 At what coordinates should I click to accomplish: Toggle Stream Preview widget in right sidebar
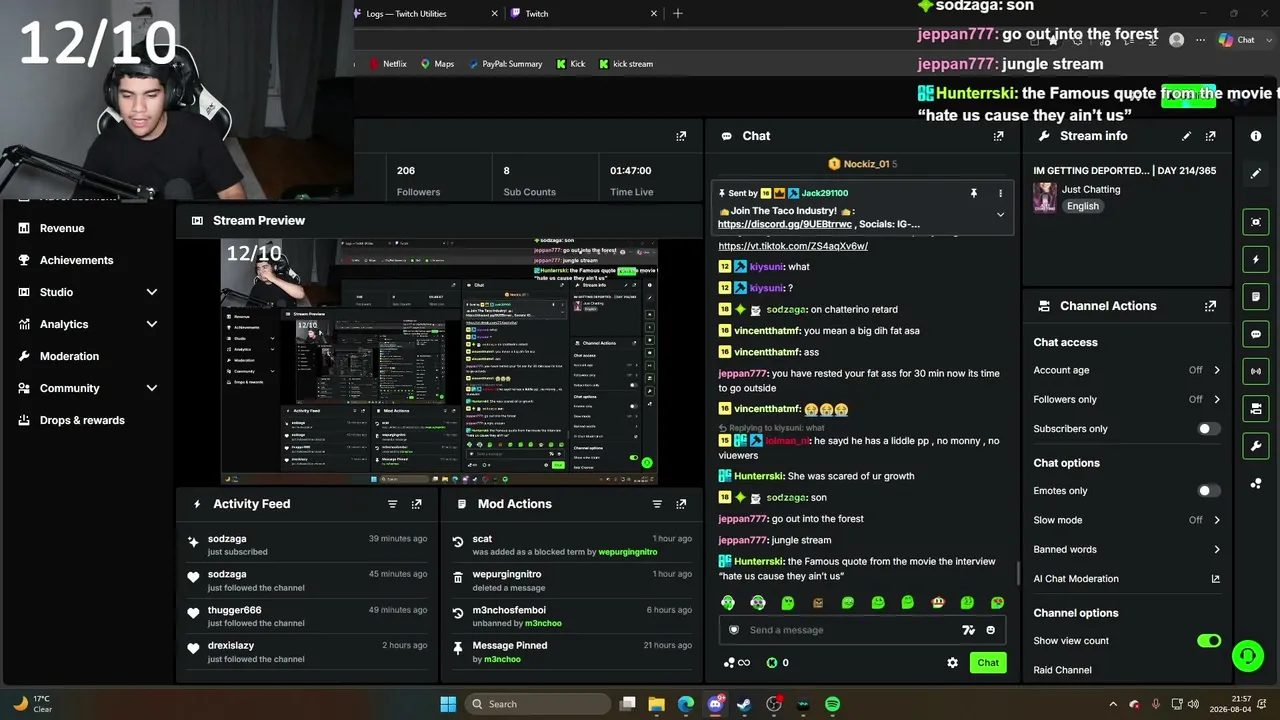tap(1256, 222)
